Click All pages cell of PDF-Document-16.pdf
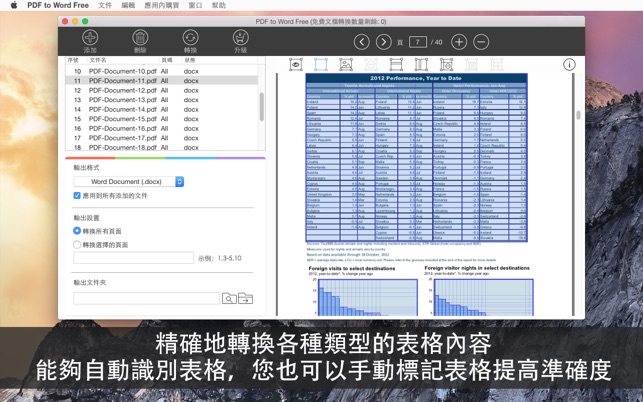 [x=164, y=128]
